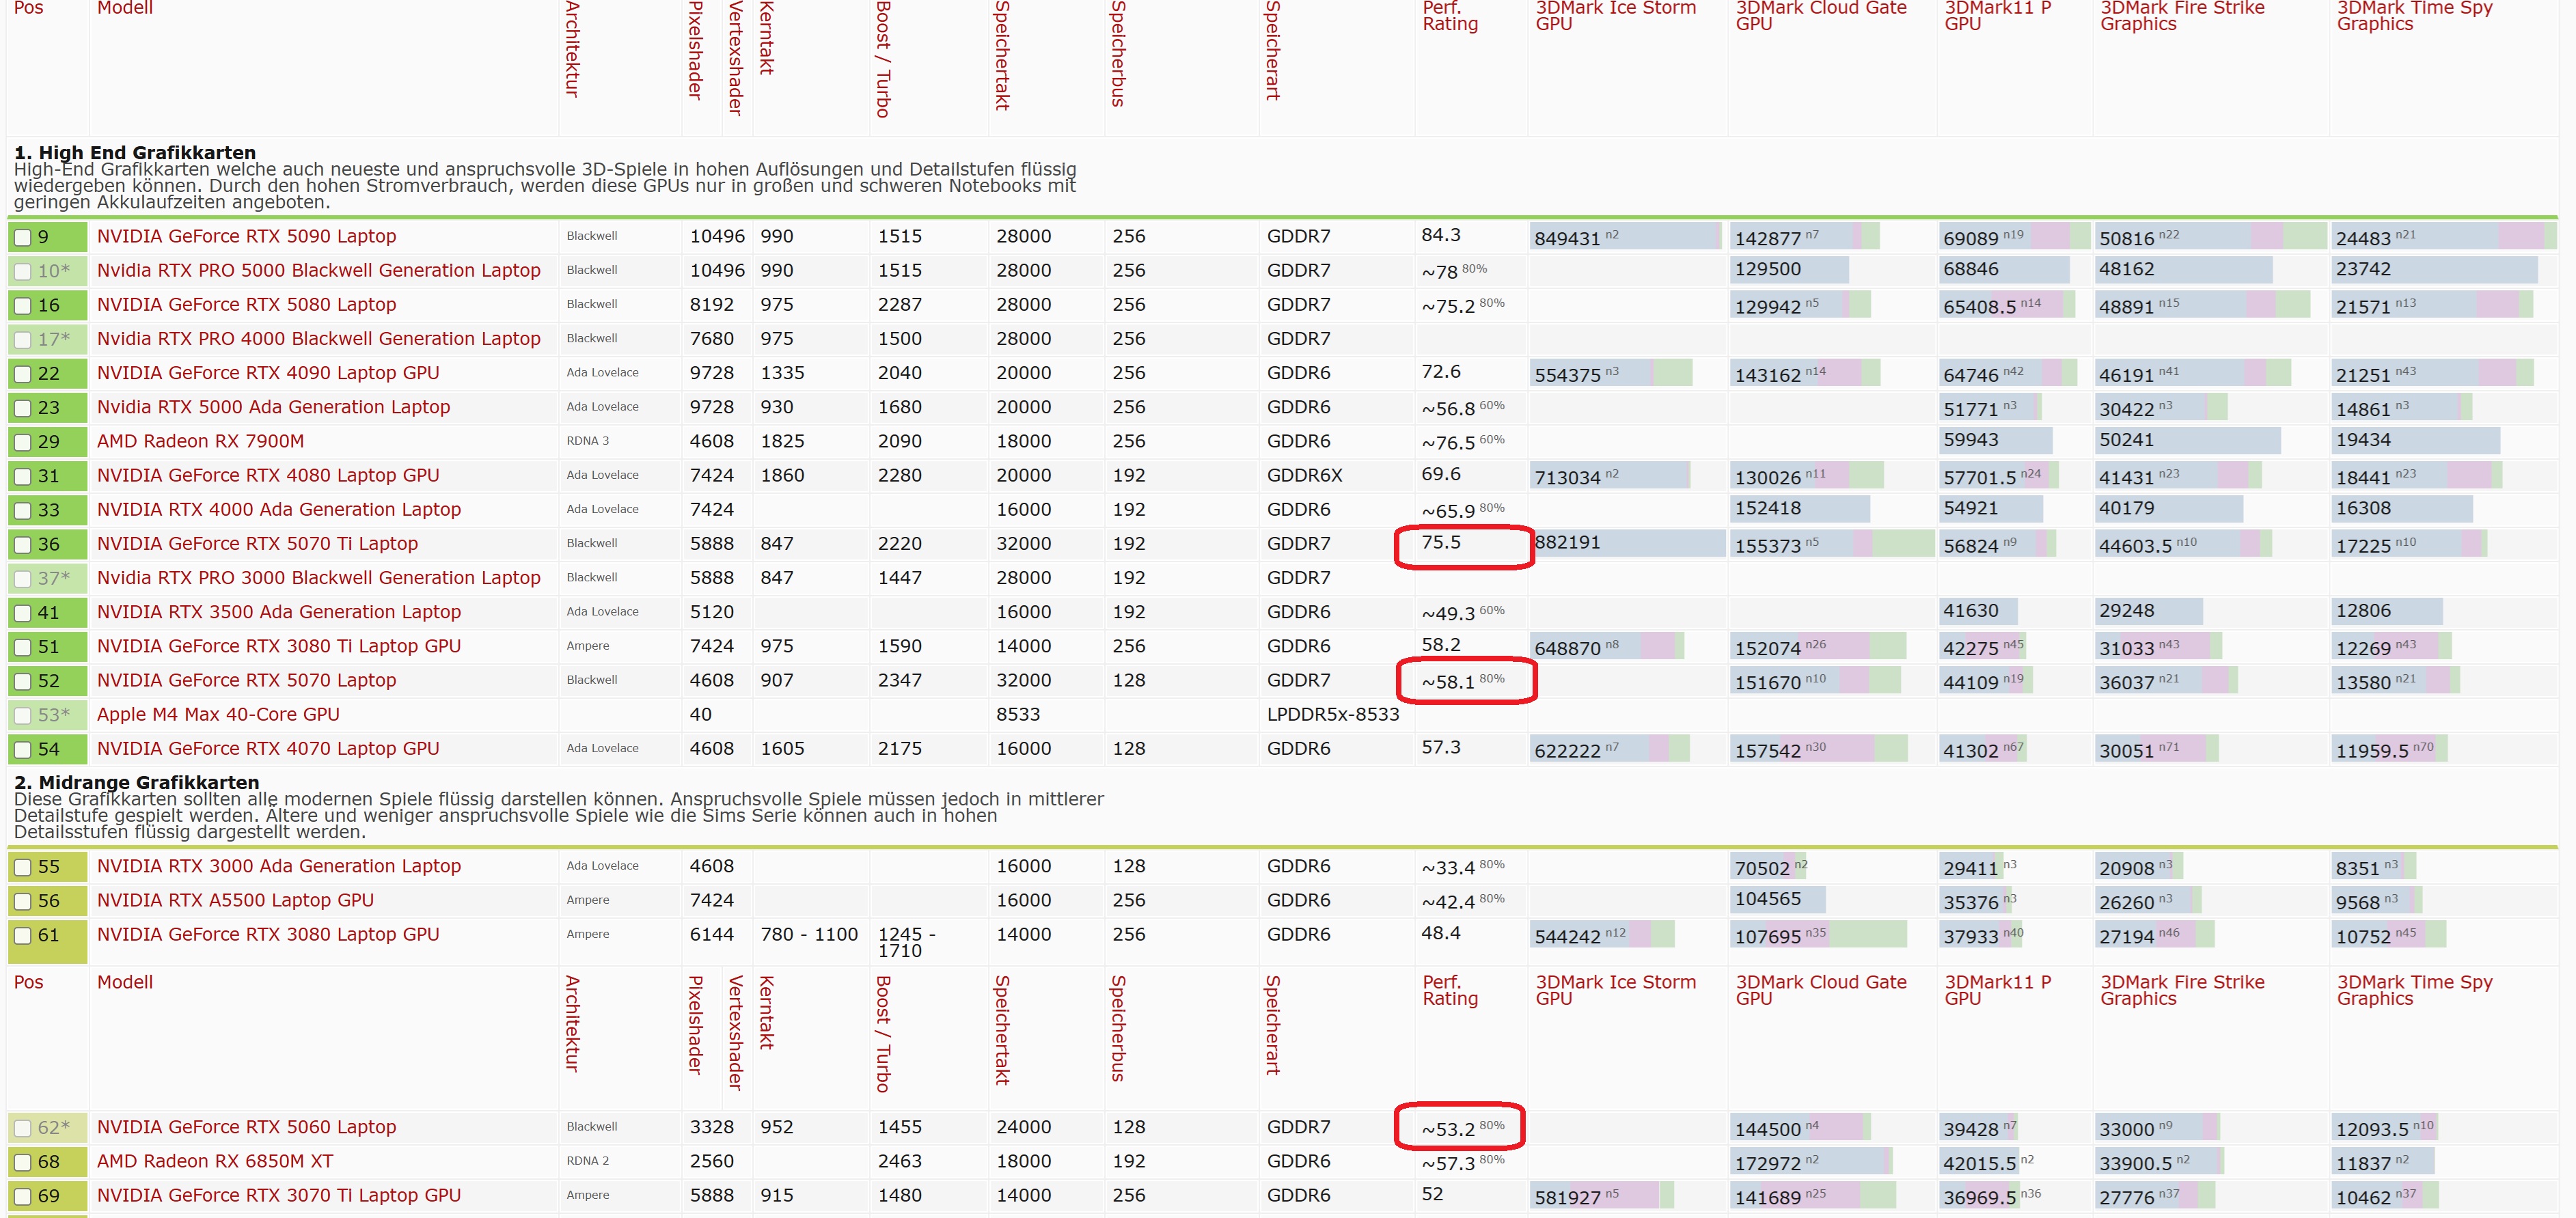Select the checkbox next to RTX 5070 Ti Laptop
Viewport: 2576px width, 1218px height.
(x=23, y=545)
